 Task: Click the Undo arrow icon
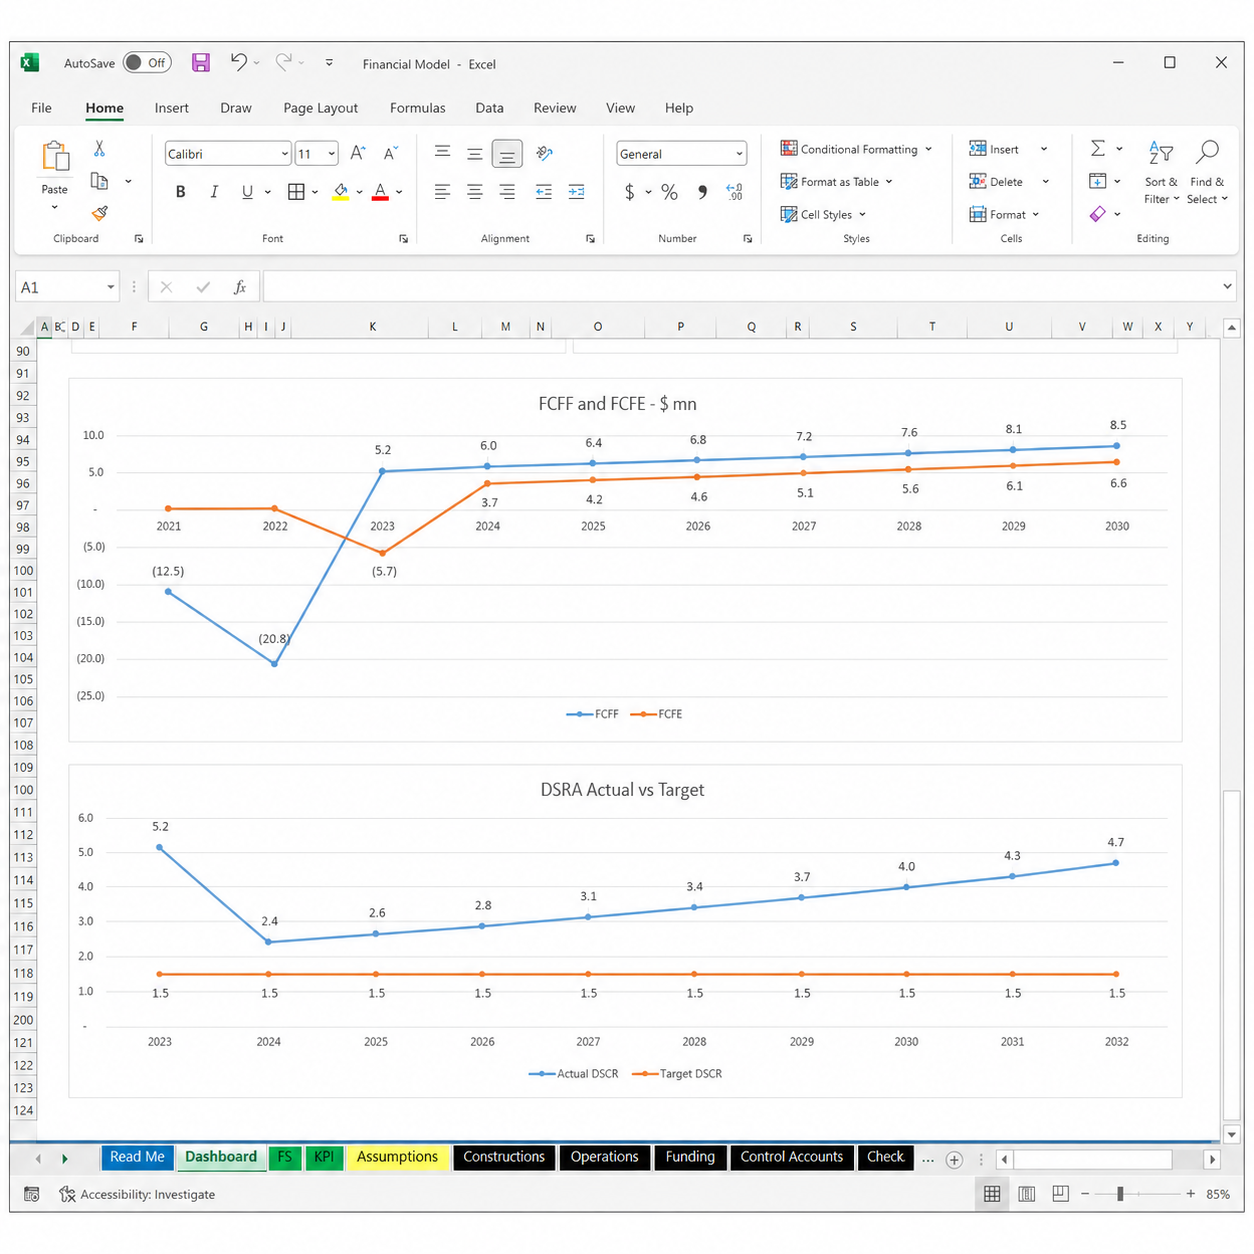(x=238, y=62)
